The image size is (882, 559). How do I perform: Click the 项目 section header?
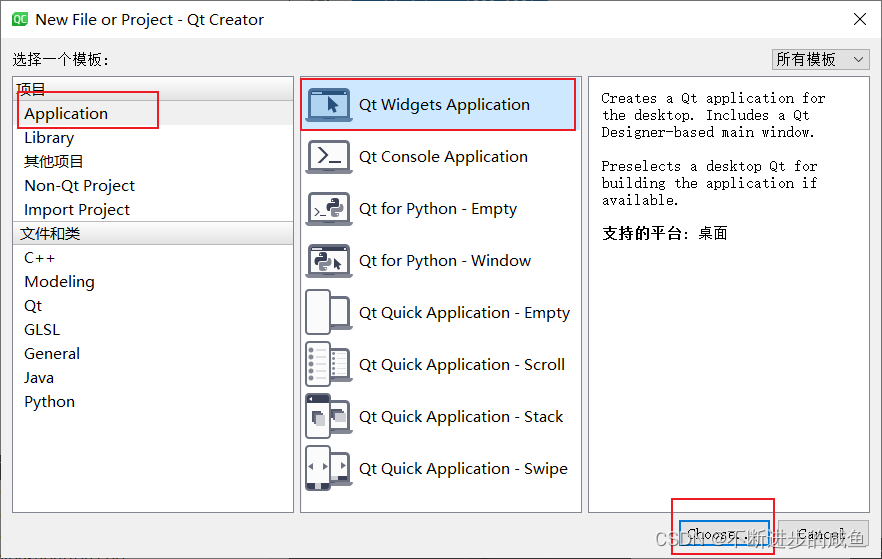tap(153, 89)
